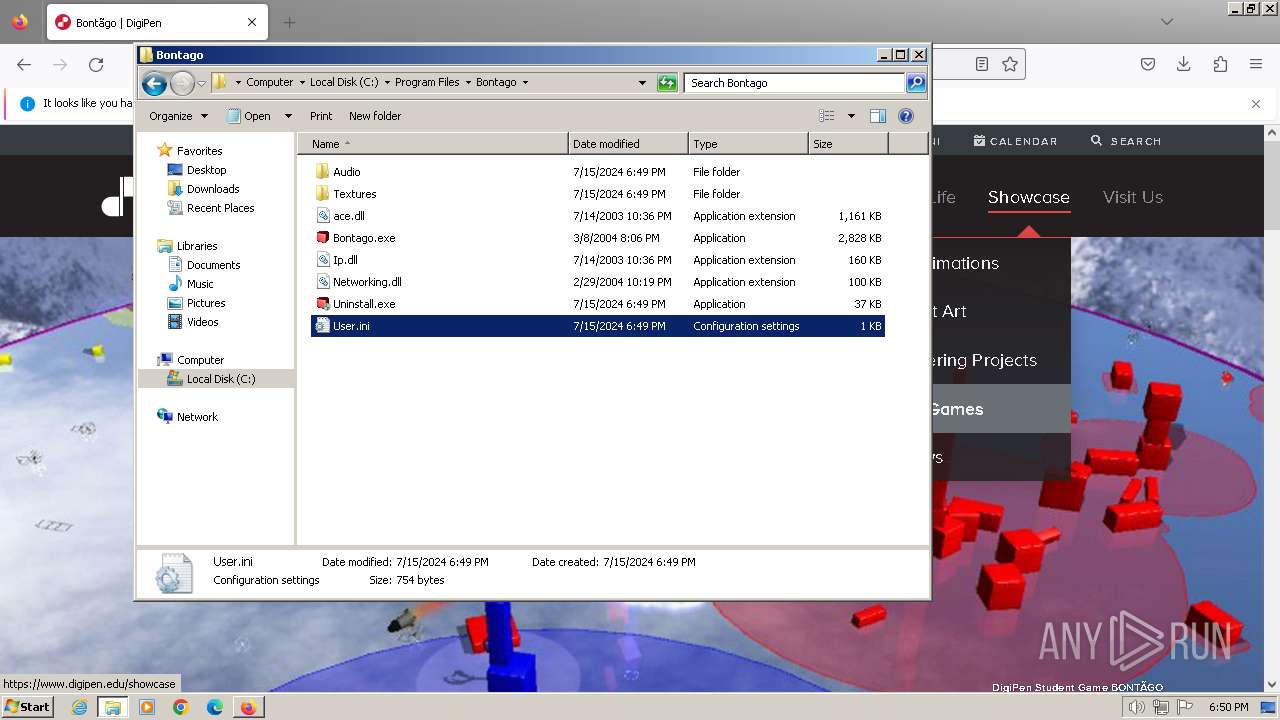1280x720 pixels.
Task: Click the Windows Start button
Action: (x=28, y=707)
